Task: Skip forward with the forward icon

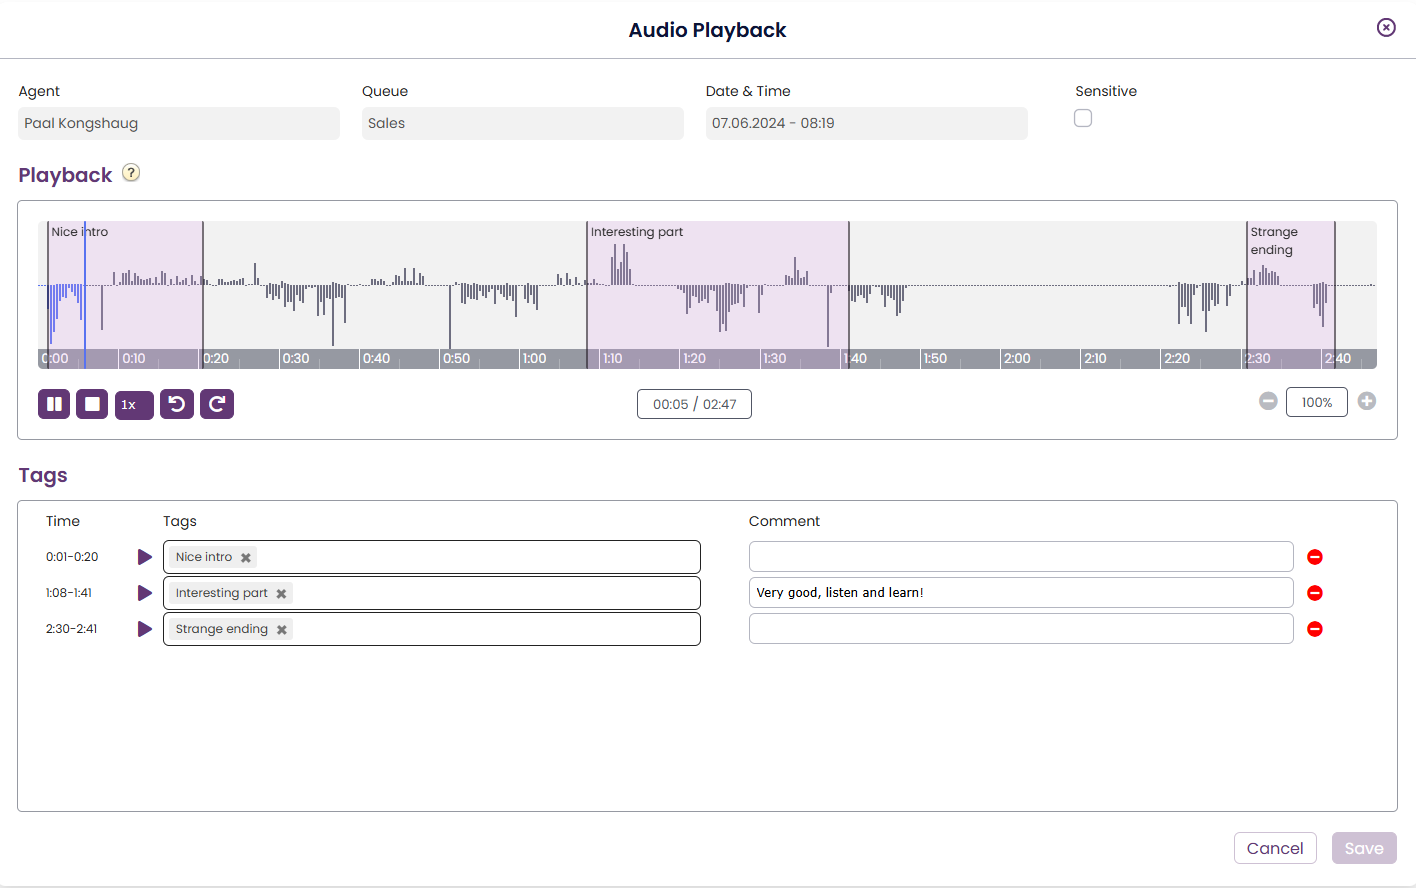Action: pyautogui.click(x=217, y=404)
